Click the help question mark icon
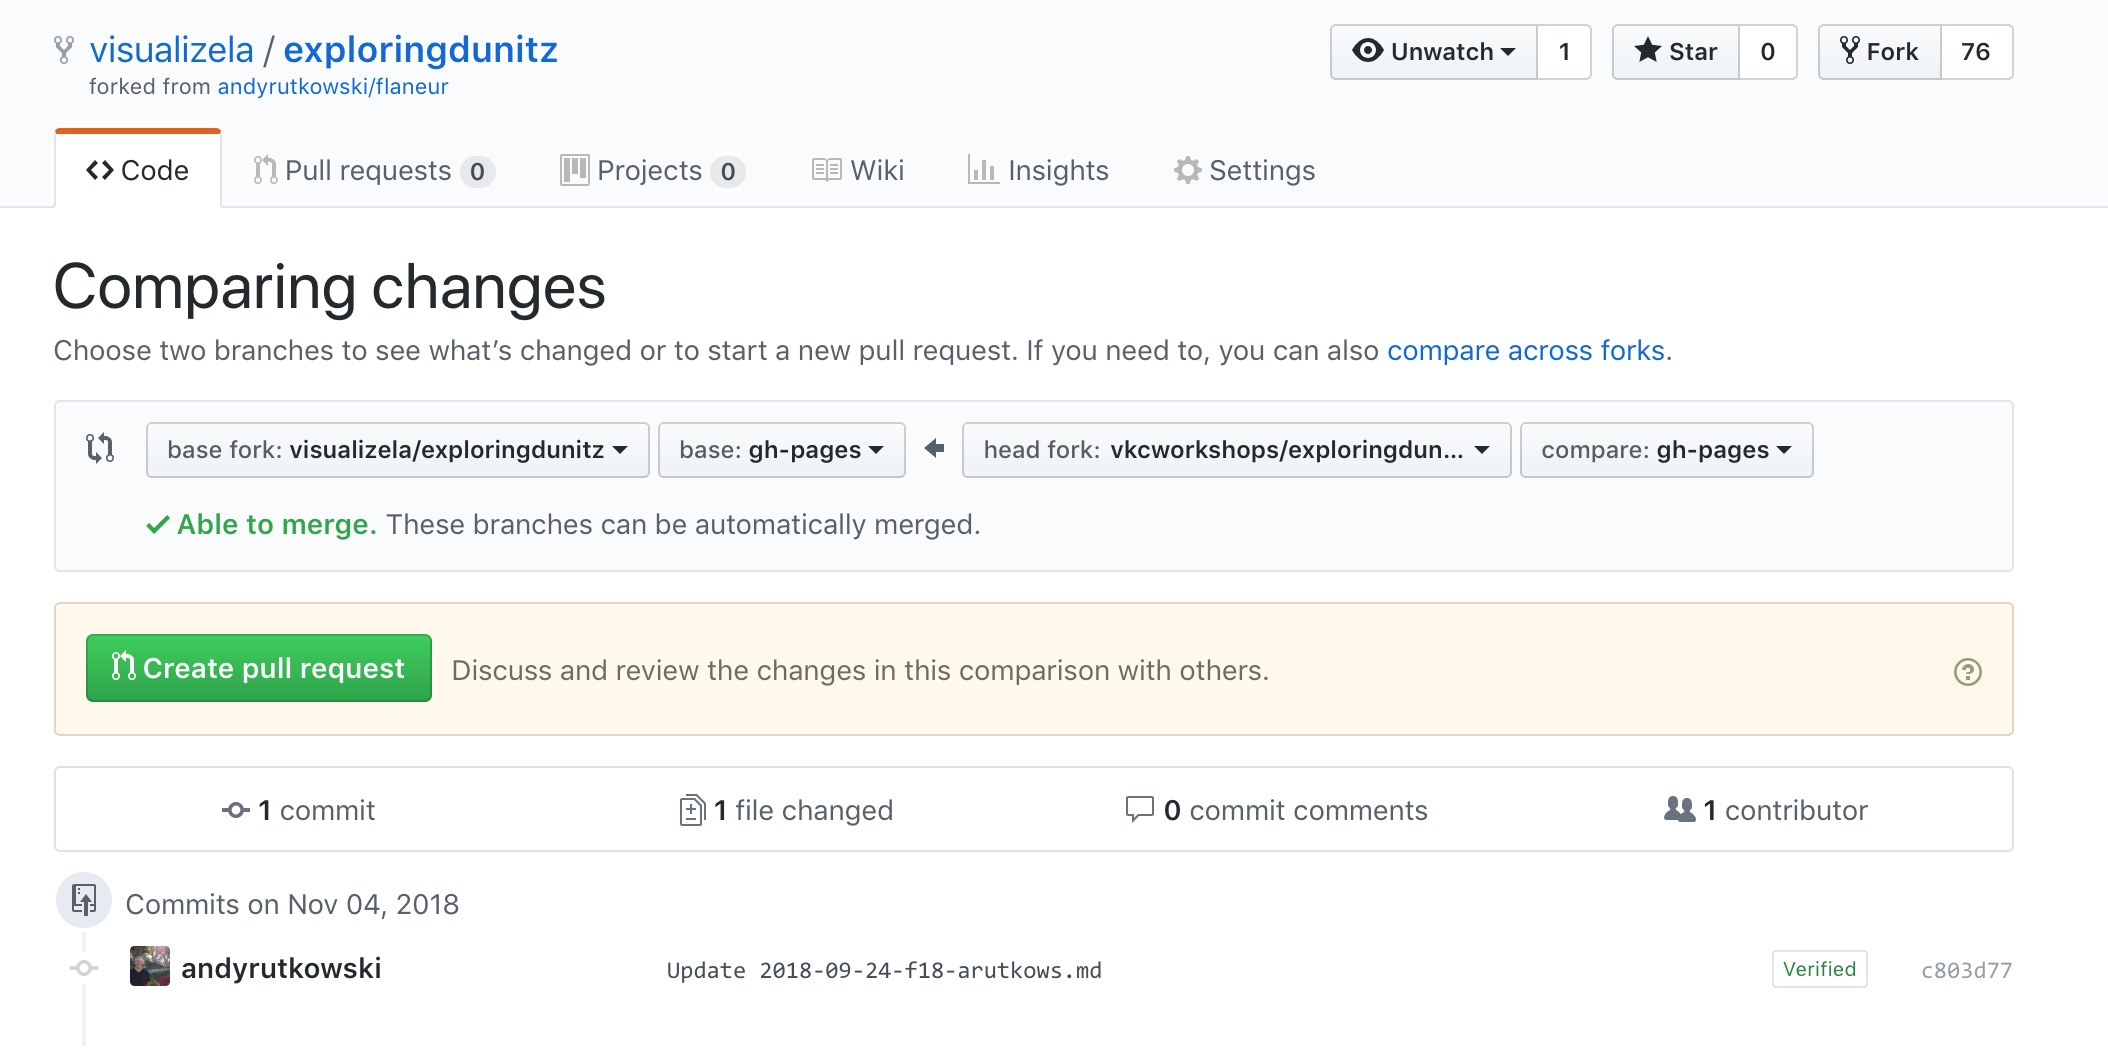This screenshot has height=1064, width=2108. coord(1967,672)
